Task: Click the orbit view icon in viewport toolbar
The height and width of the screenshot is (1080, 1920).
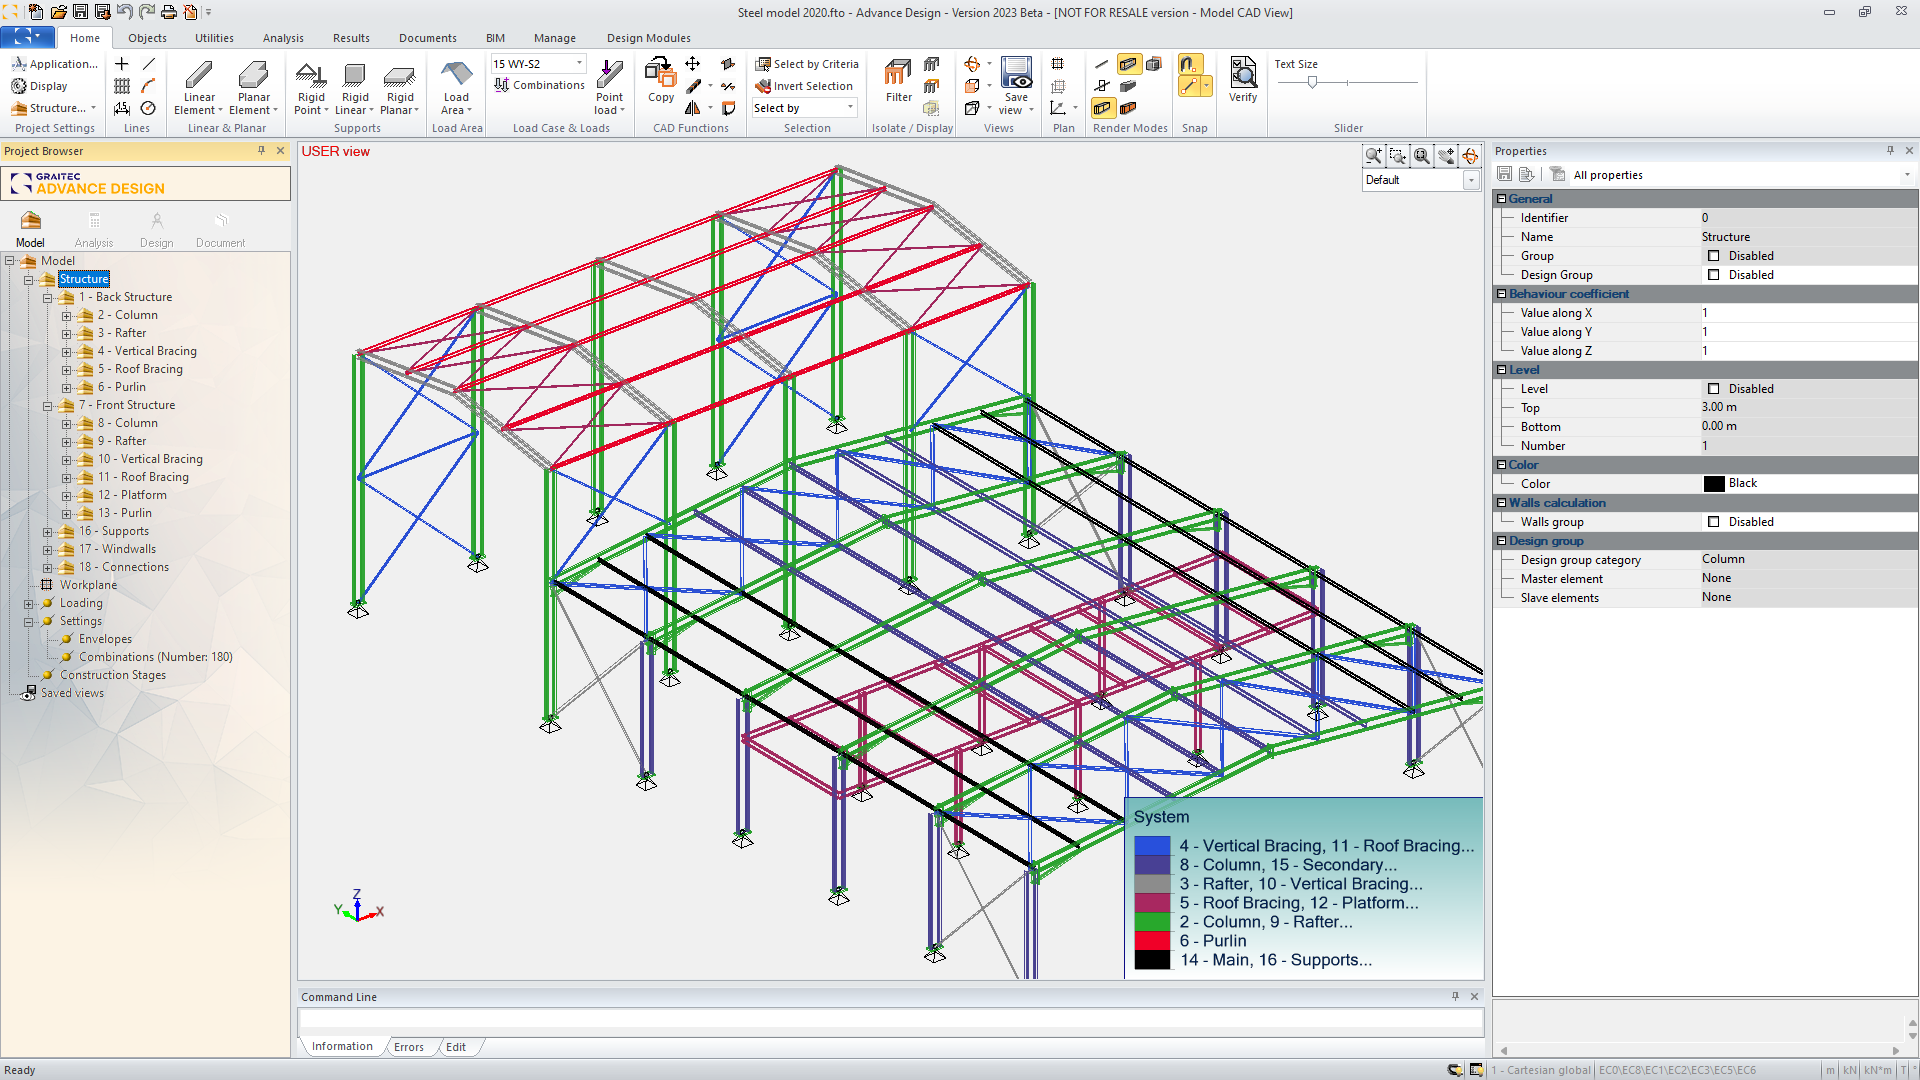Action: tap(1470, 156)
